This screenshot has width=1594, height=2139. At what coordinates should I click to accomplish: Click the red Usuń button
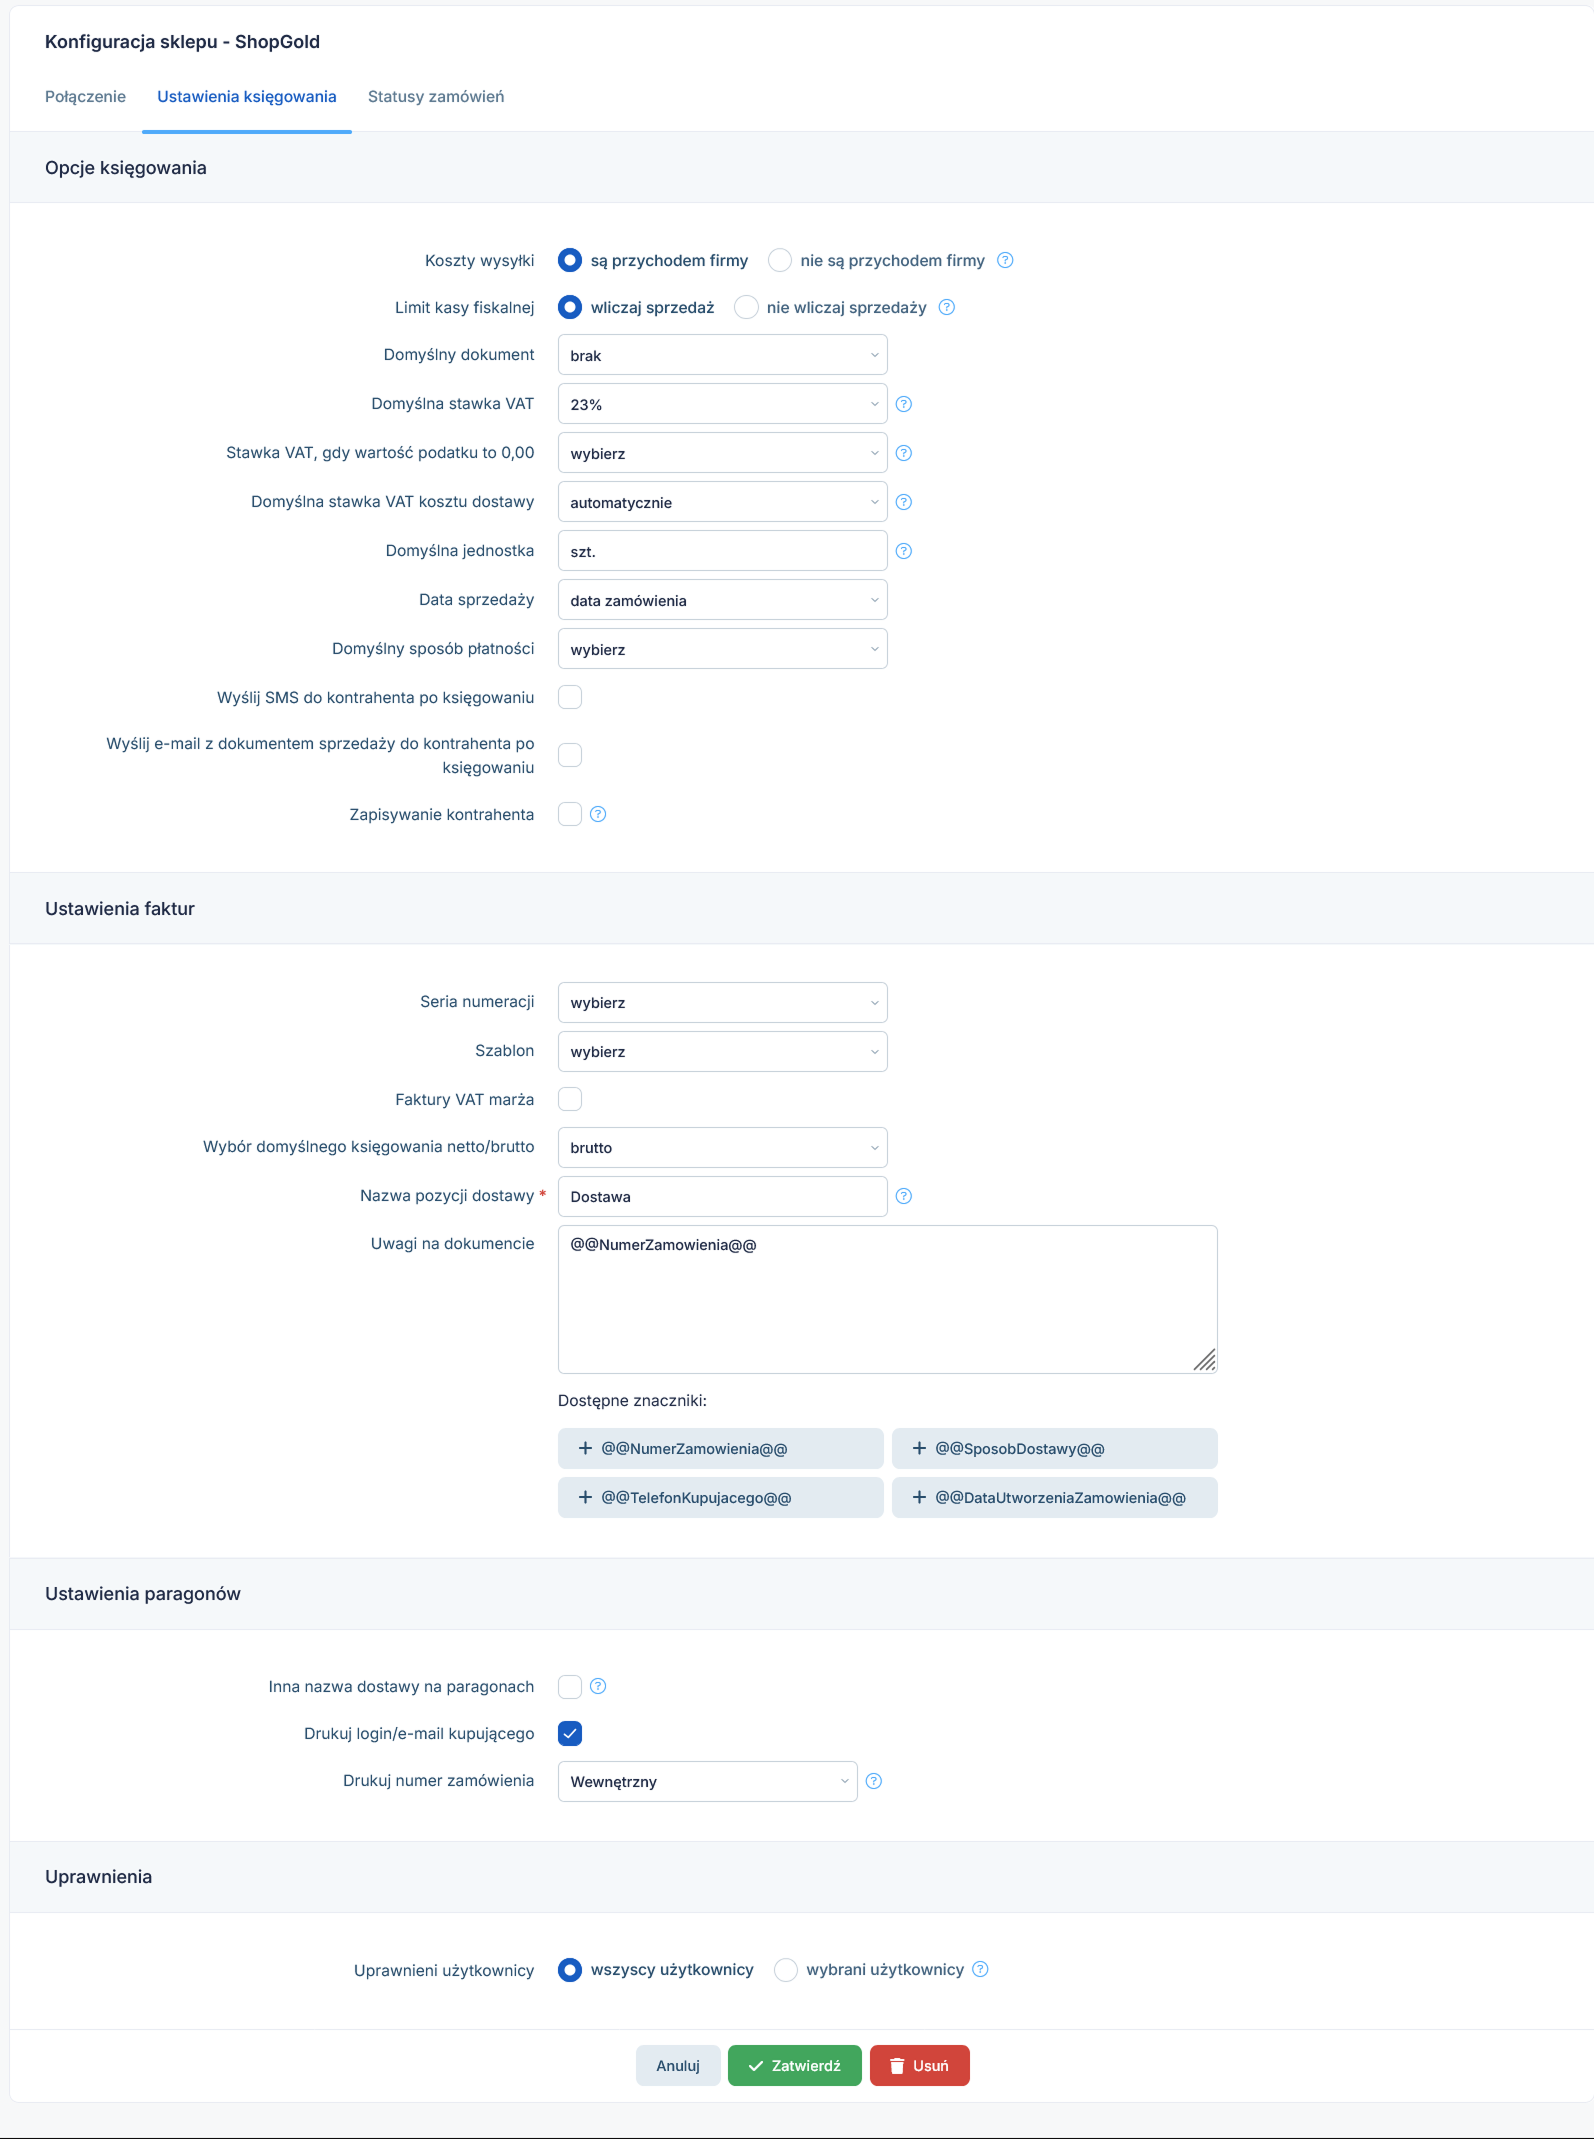920,2065
